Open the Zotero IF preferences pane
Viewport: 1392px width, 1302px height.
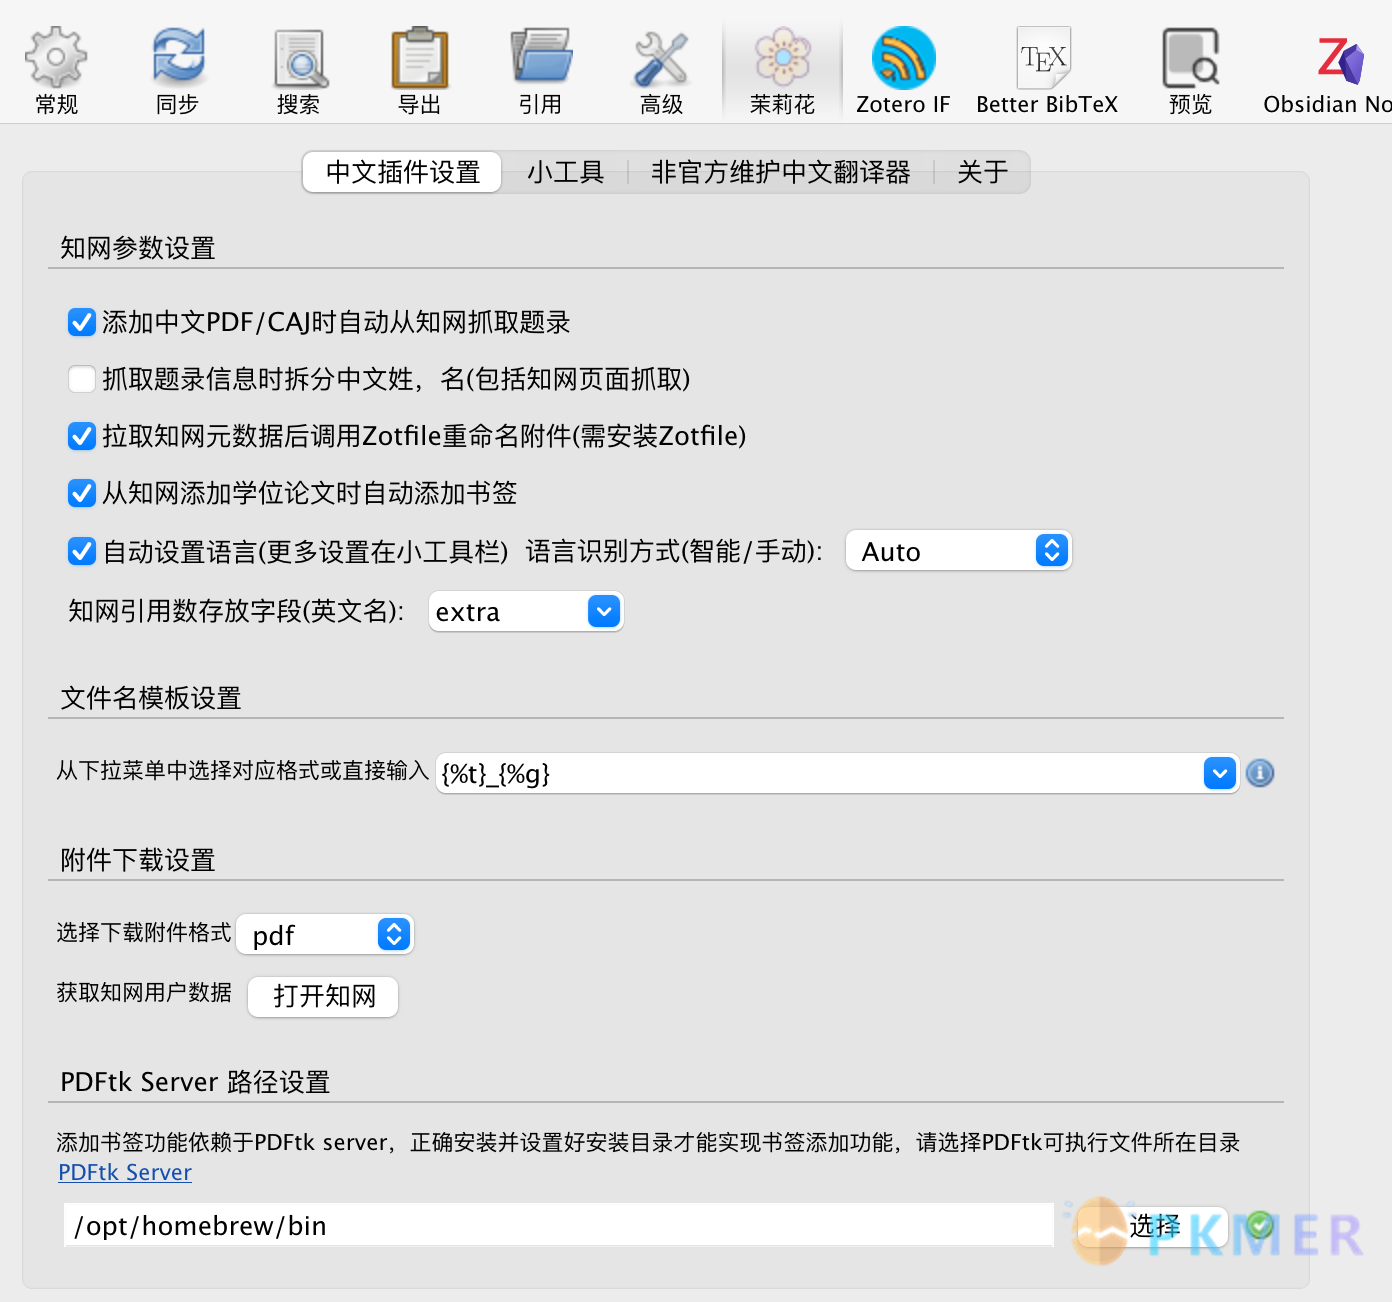[903, 70]
